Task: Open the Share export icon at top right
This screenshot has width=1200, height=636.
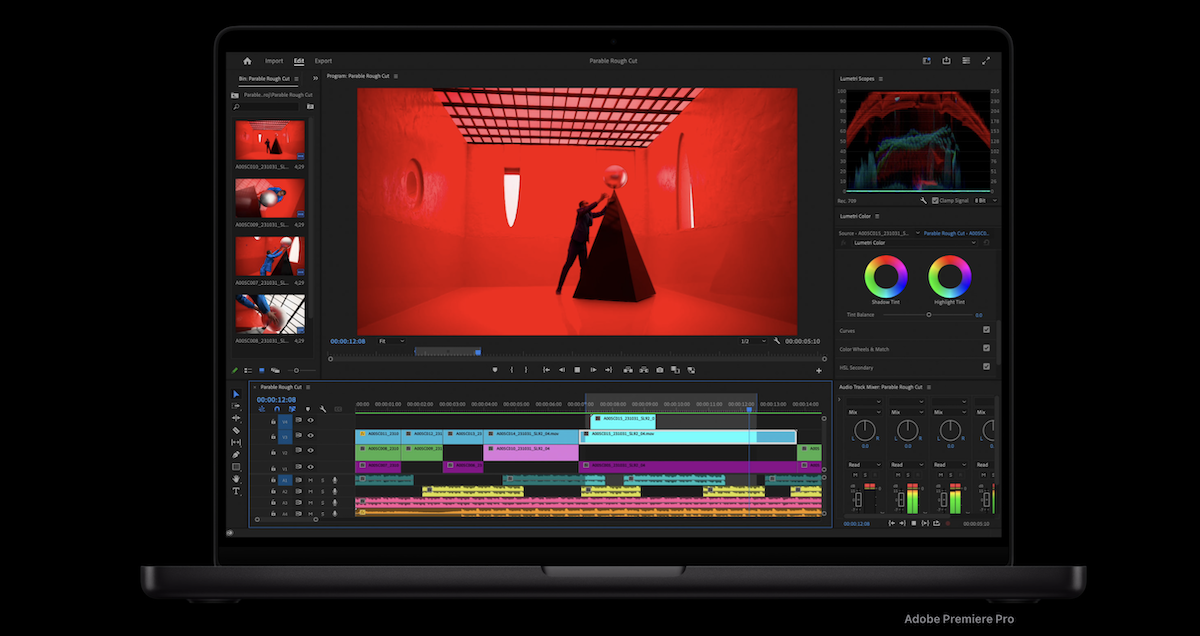Action: pos(946,61)
